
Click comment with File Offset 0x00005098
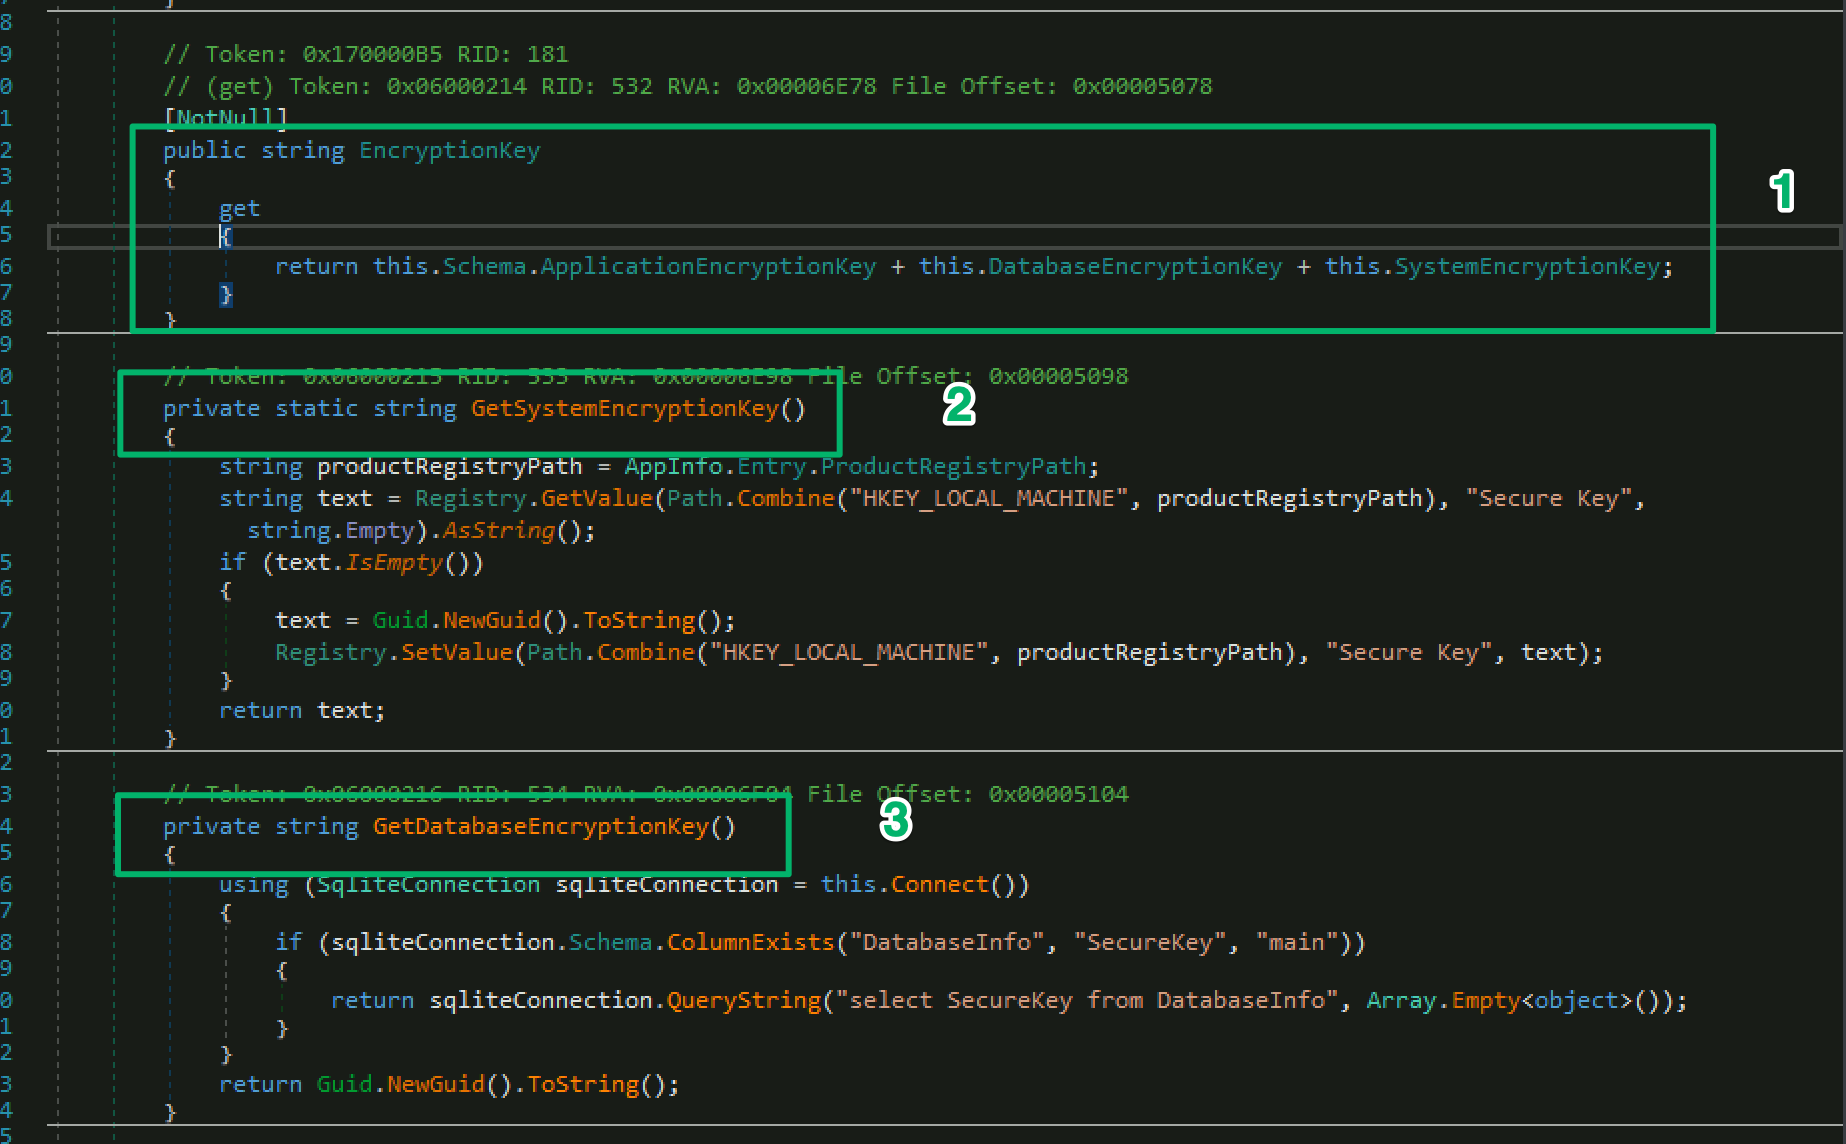(646, 377)
